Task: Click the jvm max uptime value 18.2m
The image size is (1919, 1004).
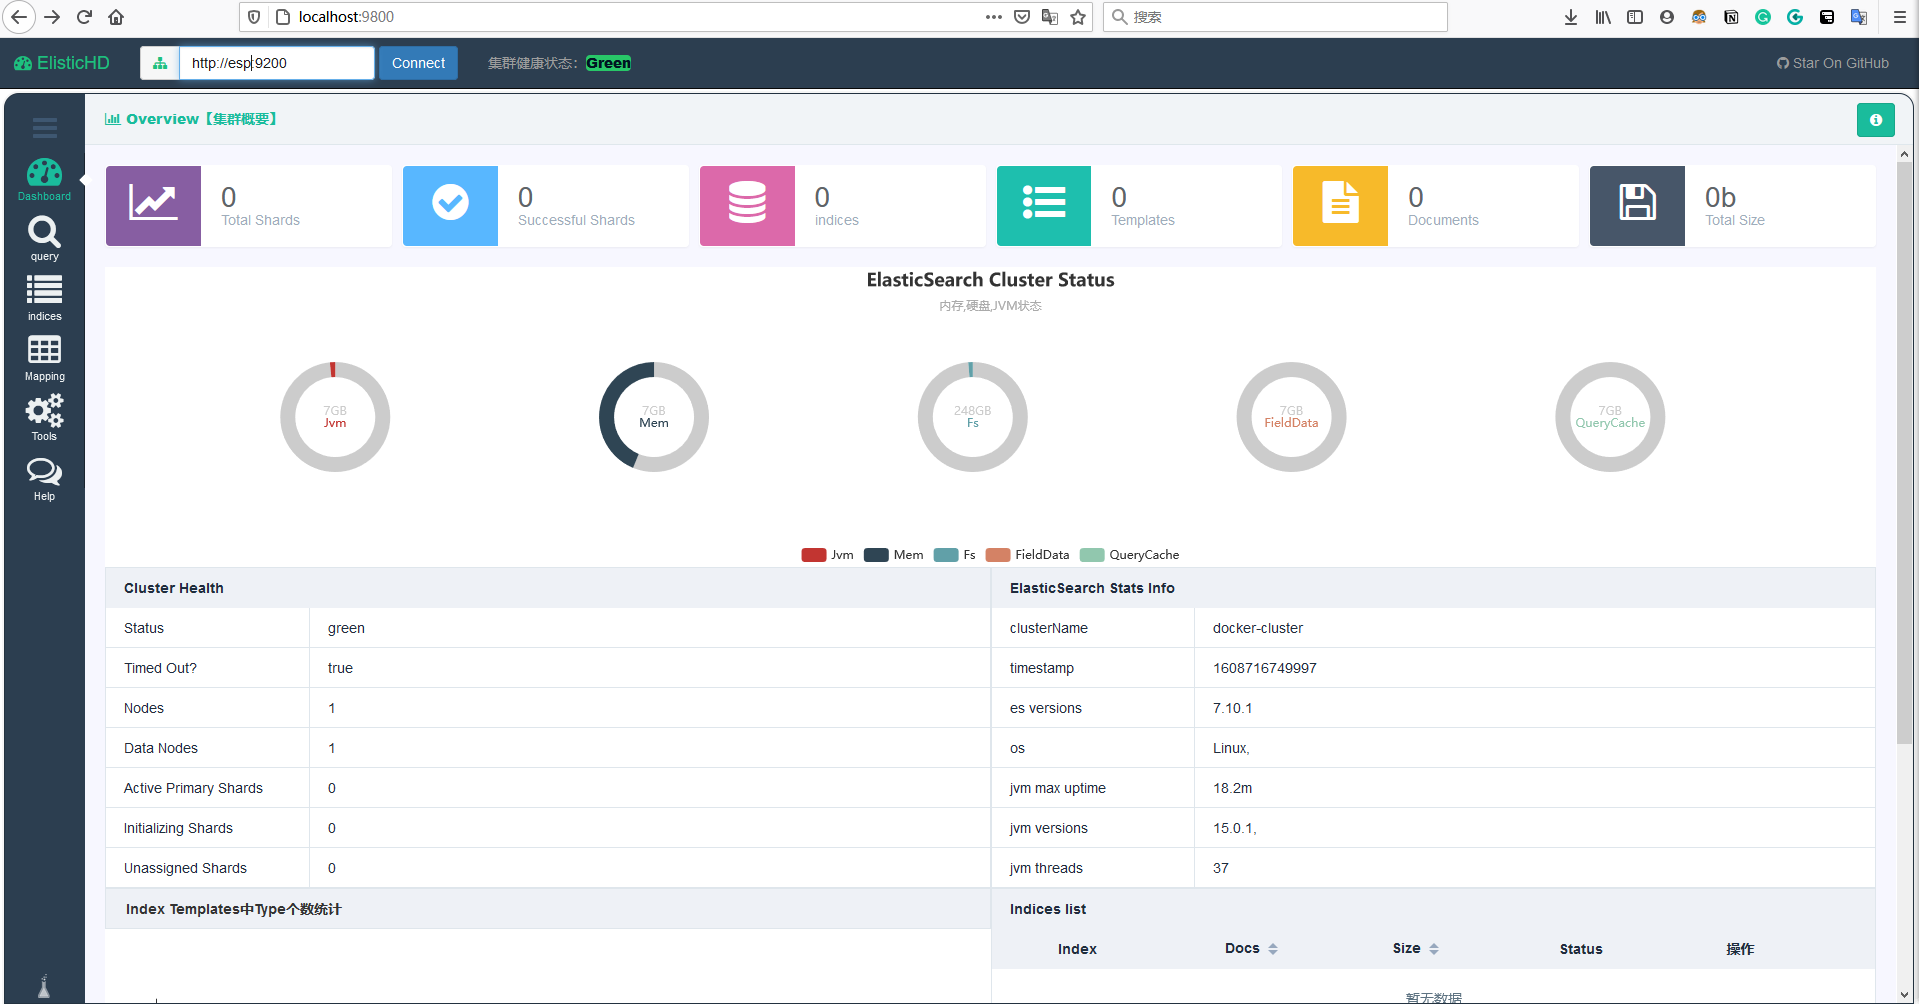Action: [x=1232, y=788]
